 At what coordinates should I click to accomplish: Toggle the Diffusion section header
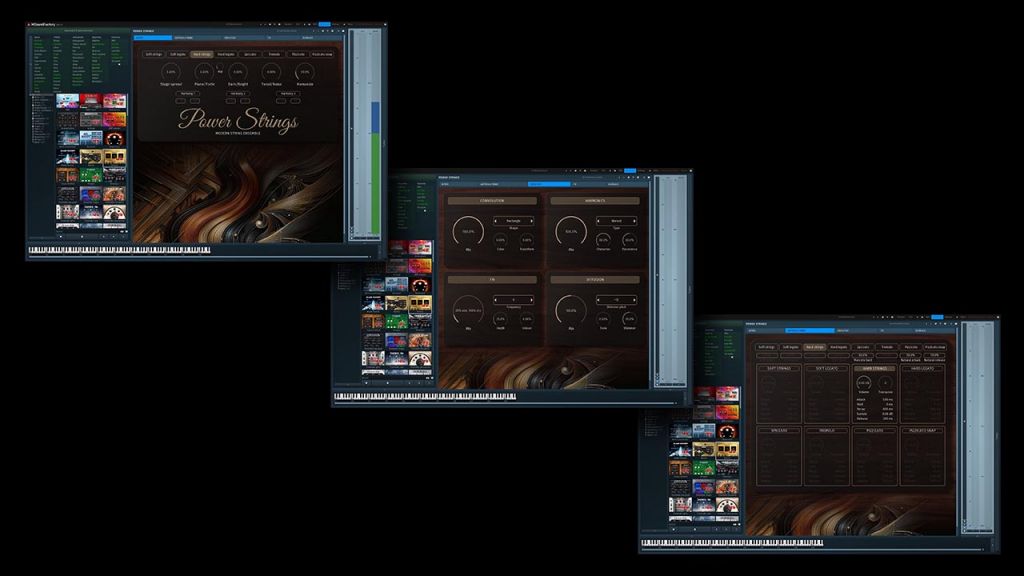tap(595, 280)
